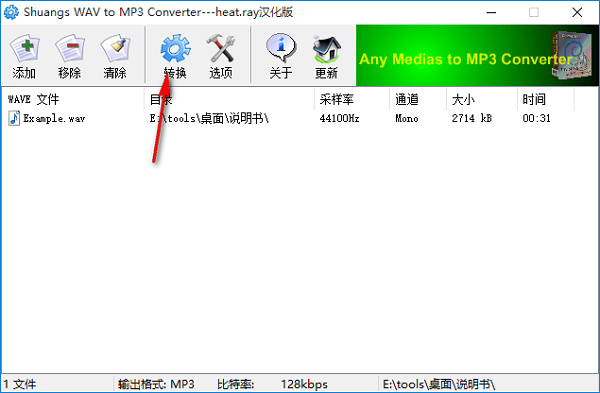Open 选项 (Options) tools icon
The image size is (600, 393).
coord(221,49)
